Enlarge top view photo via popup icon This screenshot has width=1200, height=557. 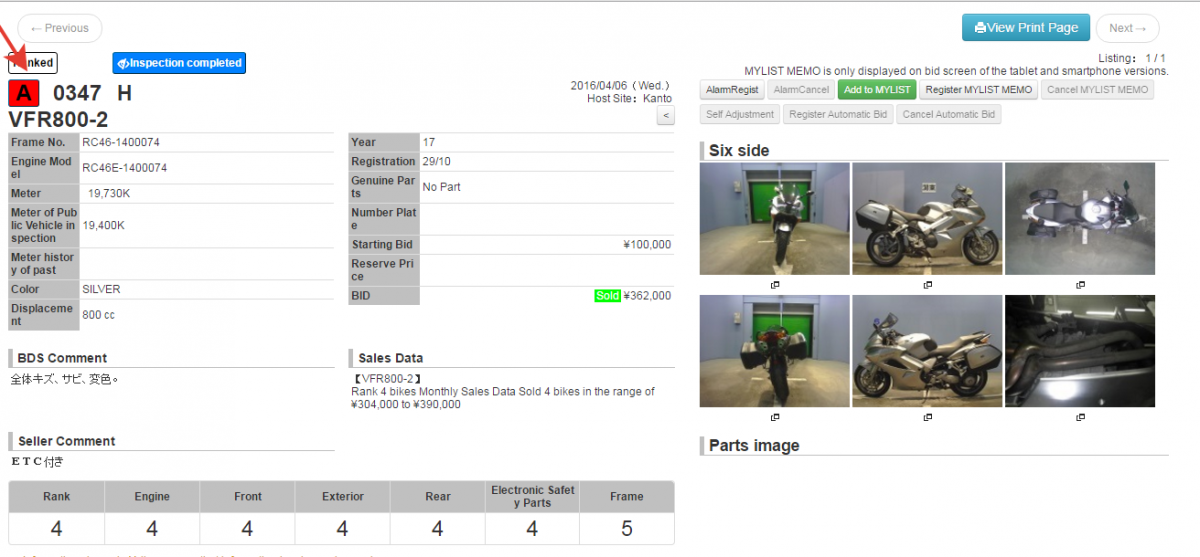tap(1080, 285)
